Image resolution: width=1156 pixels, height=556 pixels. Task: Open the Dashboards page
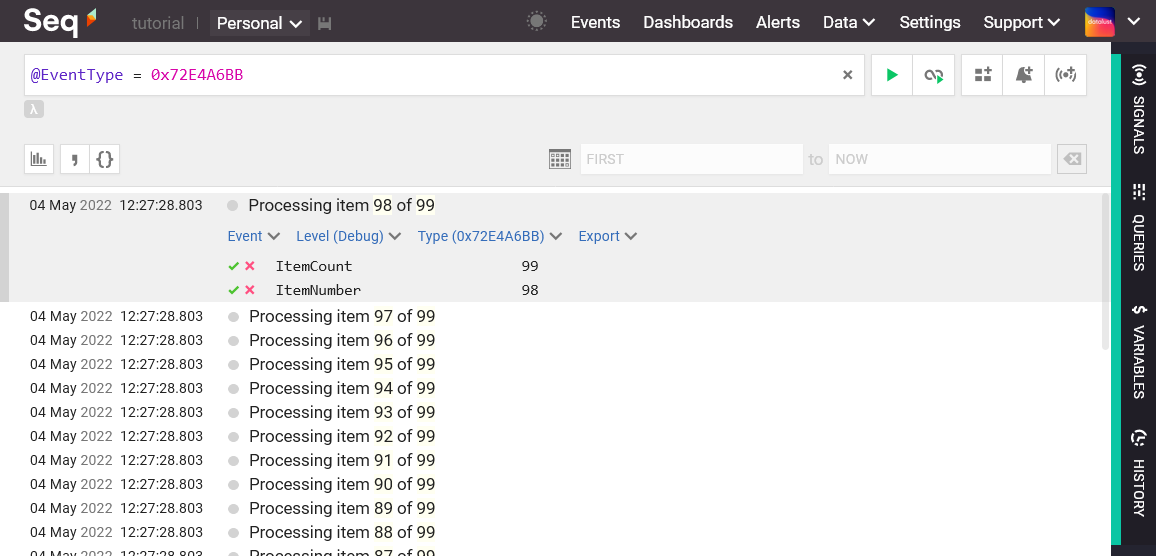[x=688, y=22]
